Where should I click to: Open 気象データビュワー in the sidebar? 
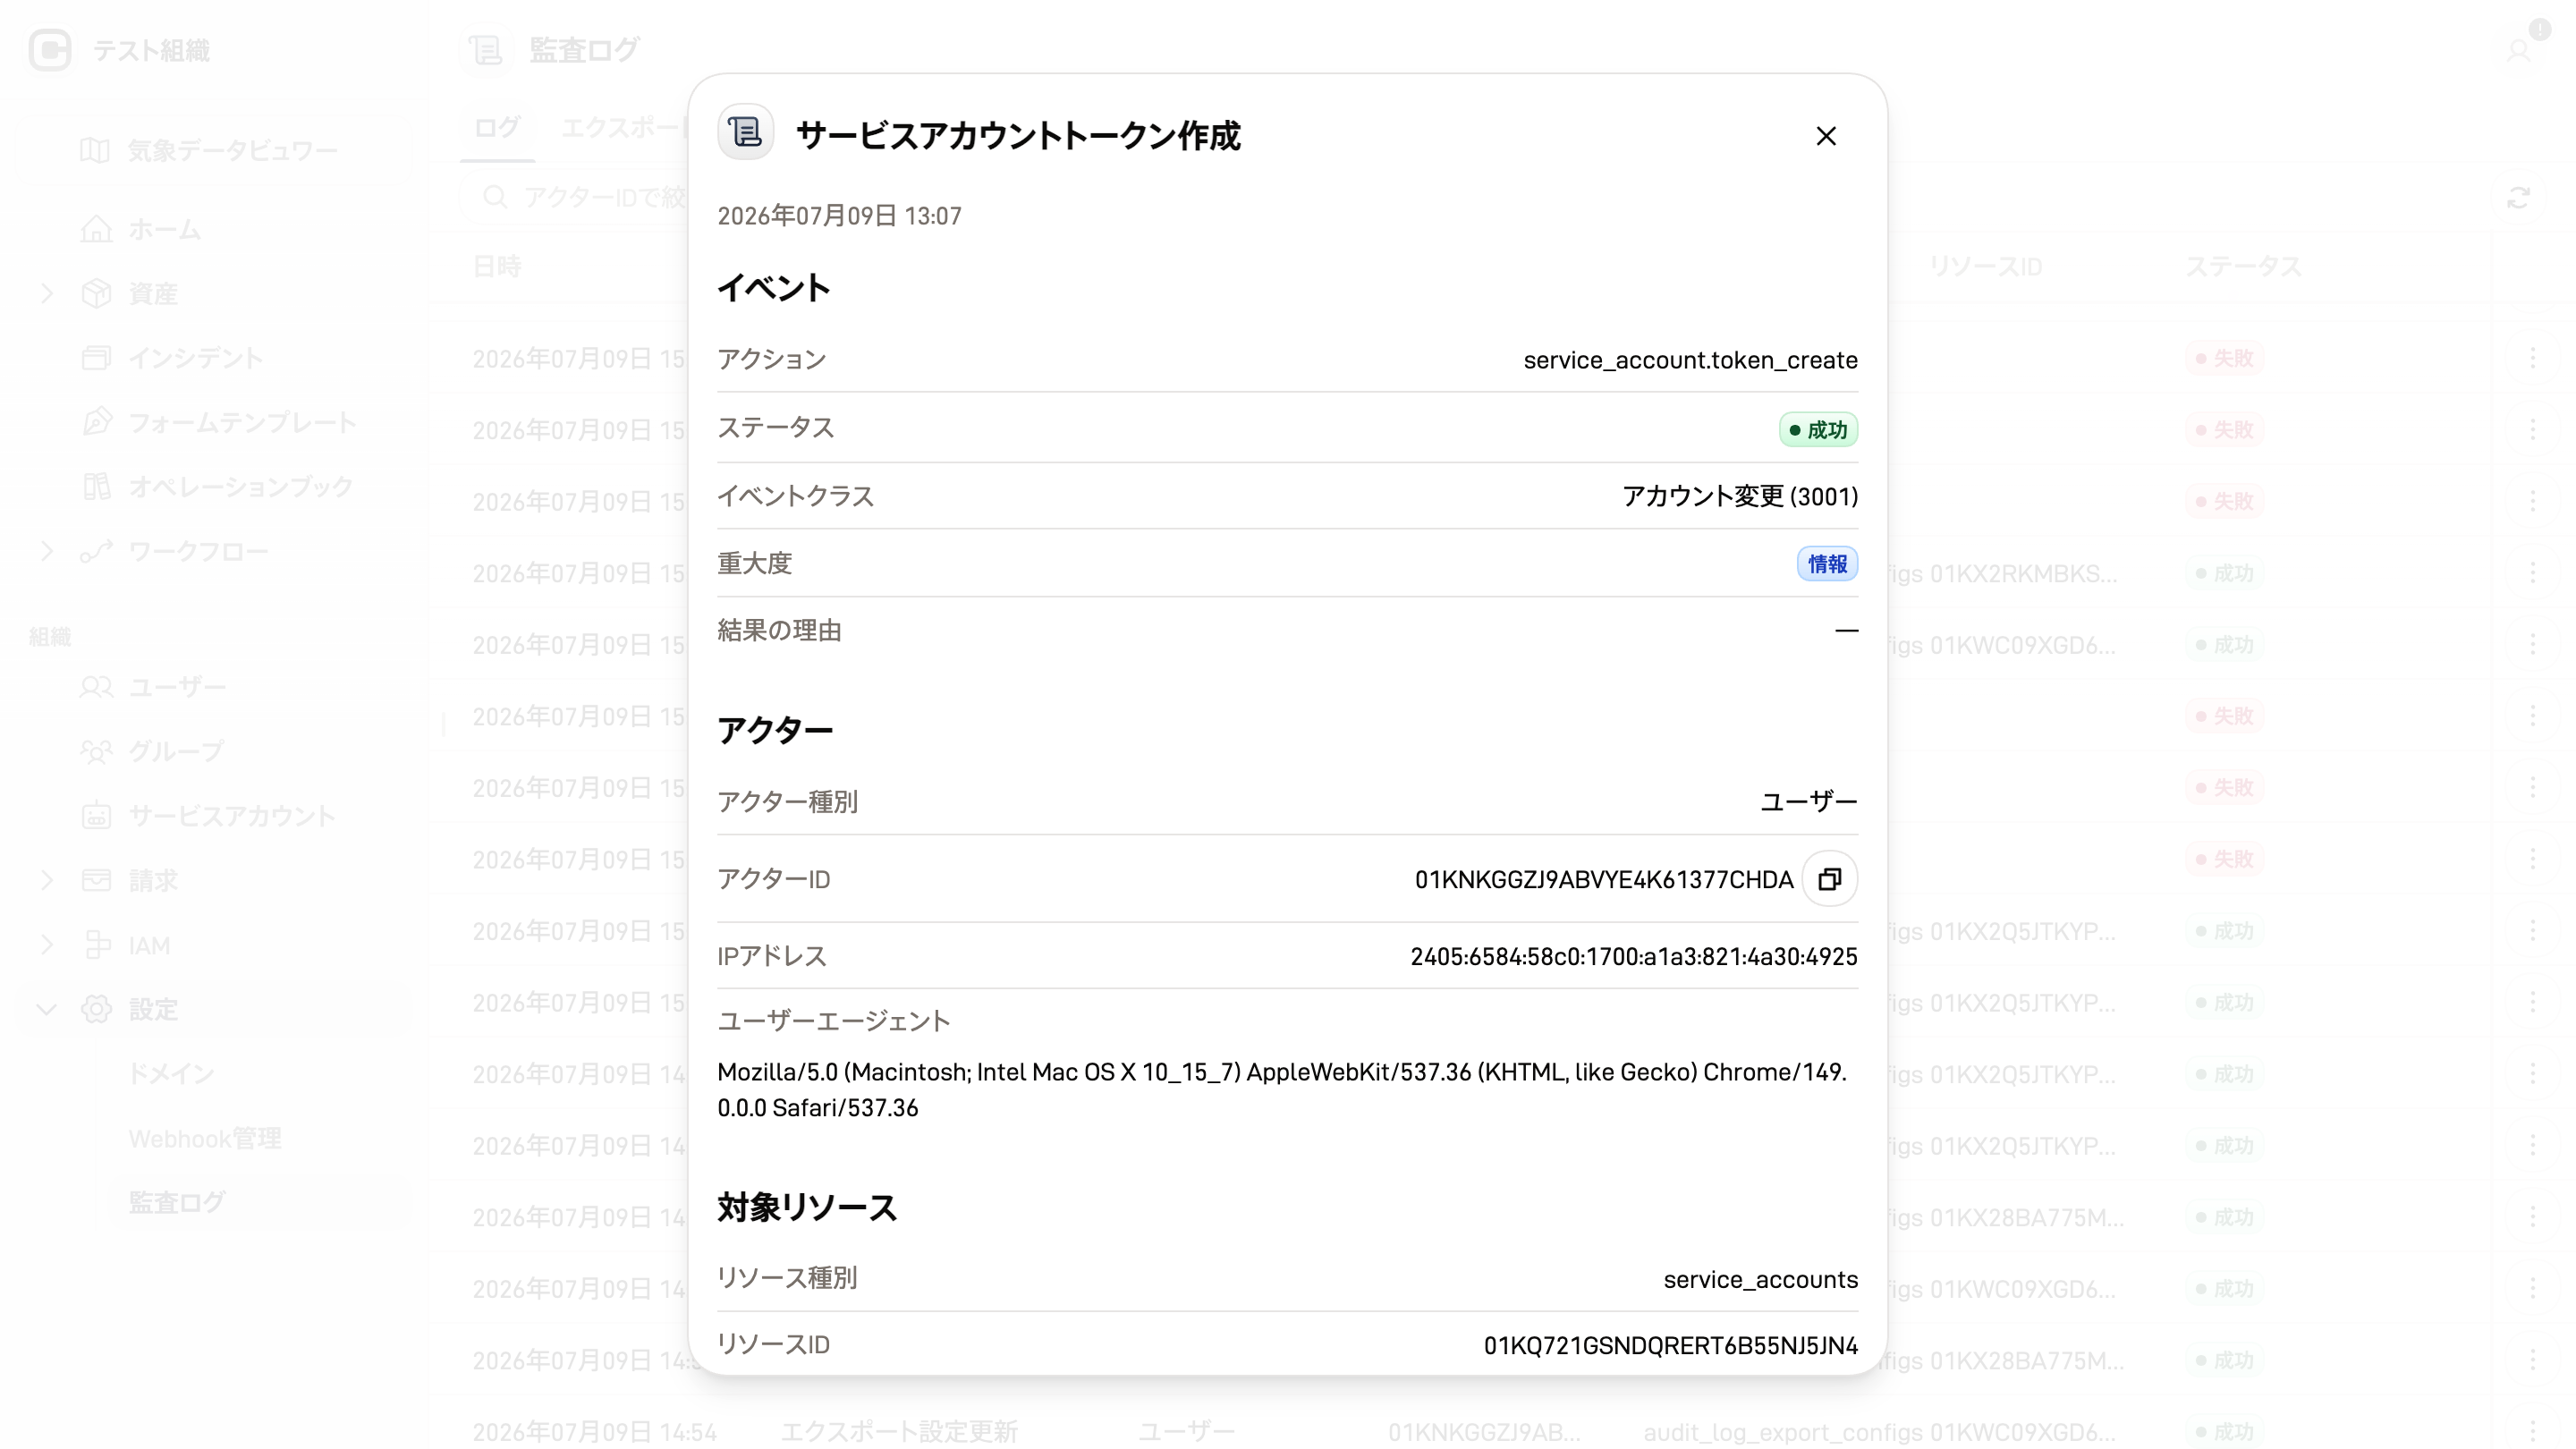pyautogui.click(x=233, y=150)
